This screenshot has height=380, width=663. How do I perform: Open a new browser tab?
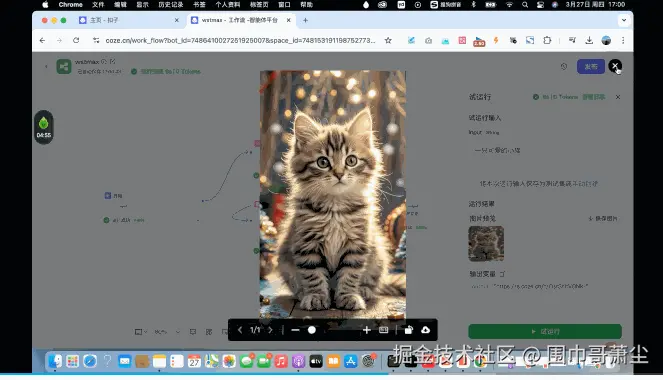click(x=305, y=20)
